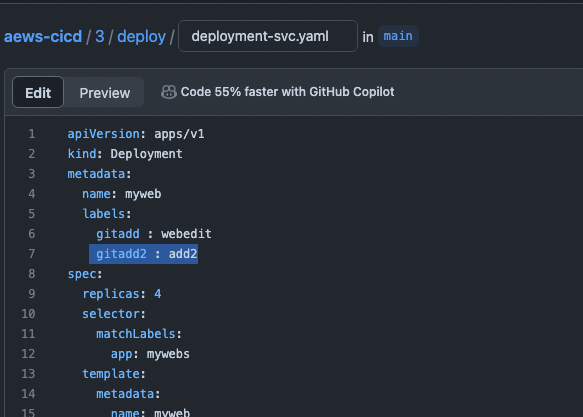The height and width of the screenshot is (417, 583).
Task: Click the 'matchLabels:' code line
Action: click(139, 334)
